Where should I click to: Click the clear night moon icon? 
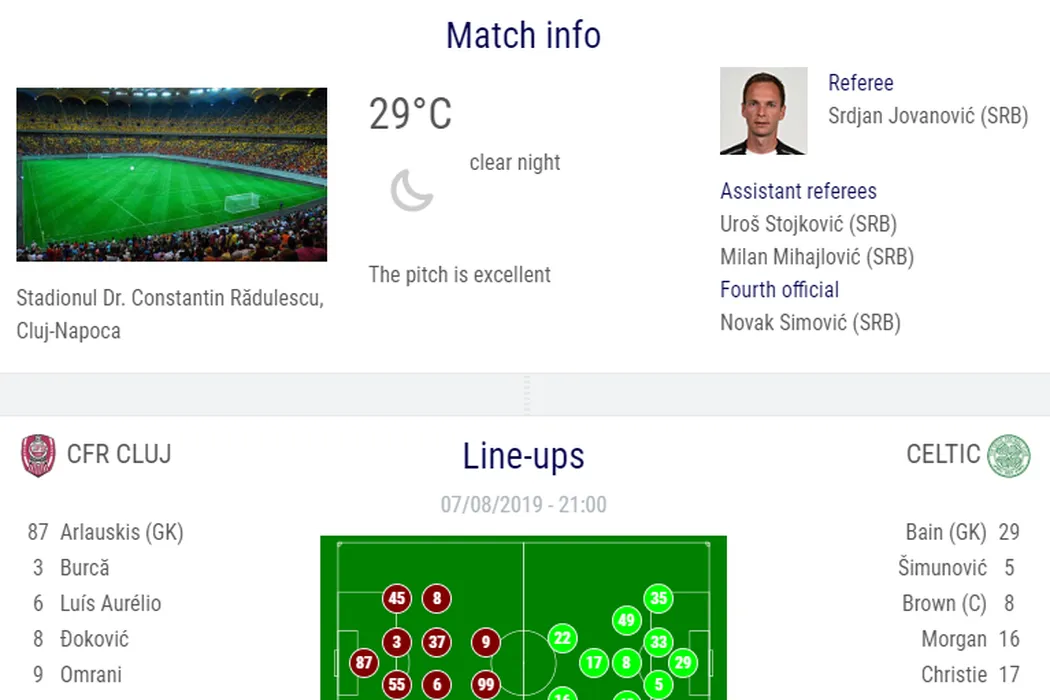(411, 190)
